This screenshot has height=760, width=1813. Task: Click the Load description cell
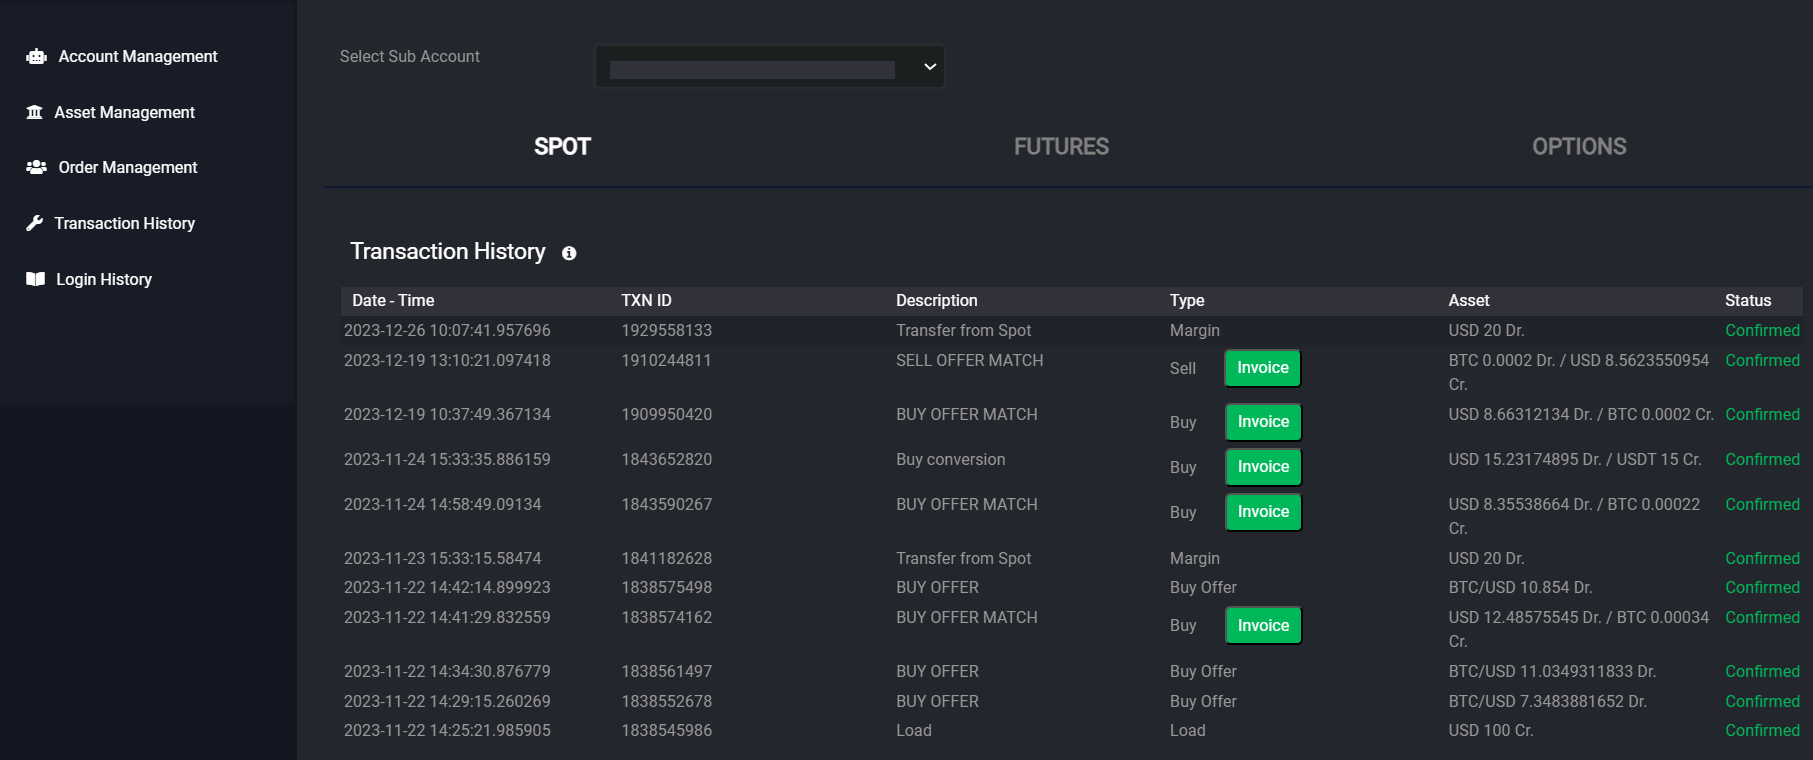[x=914, y=730]
